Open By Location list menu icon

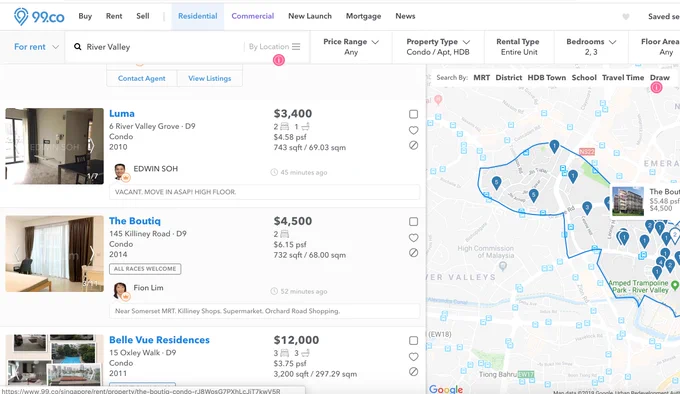[296, 46]
